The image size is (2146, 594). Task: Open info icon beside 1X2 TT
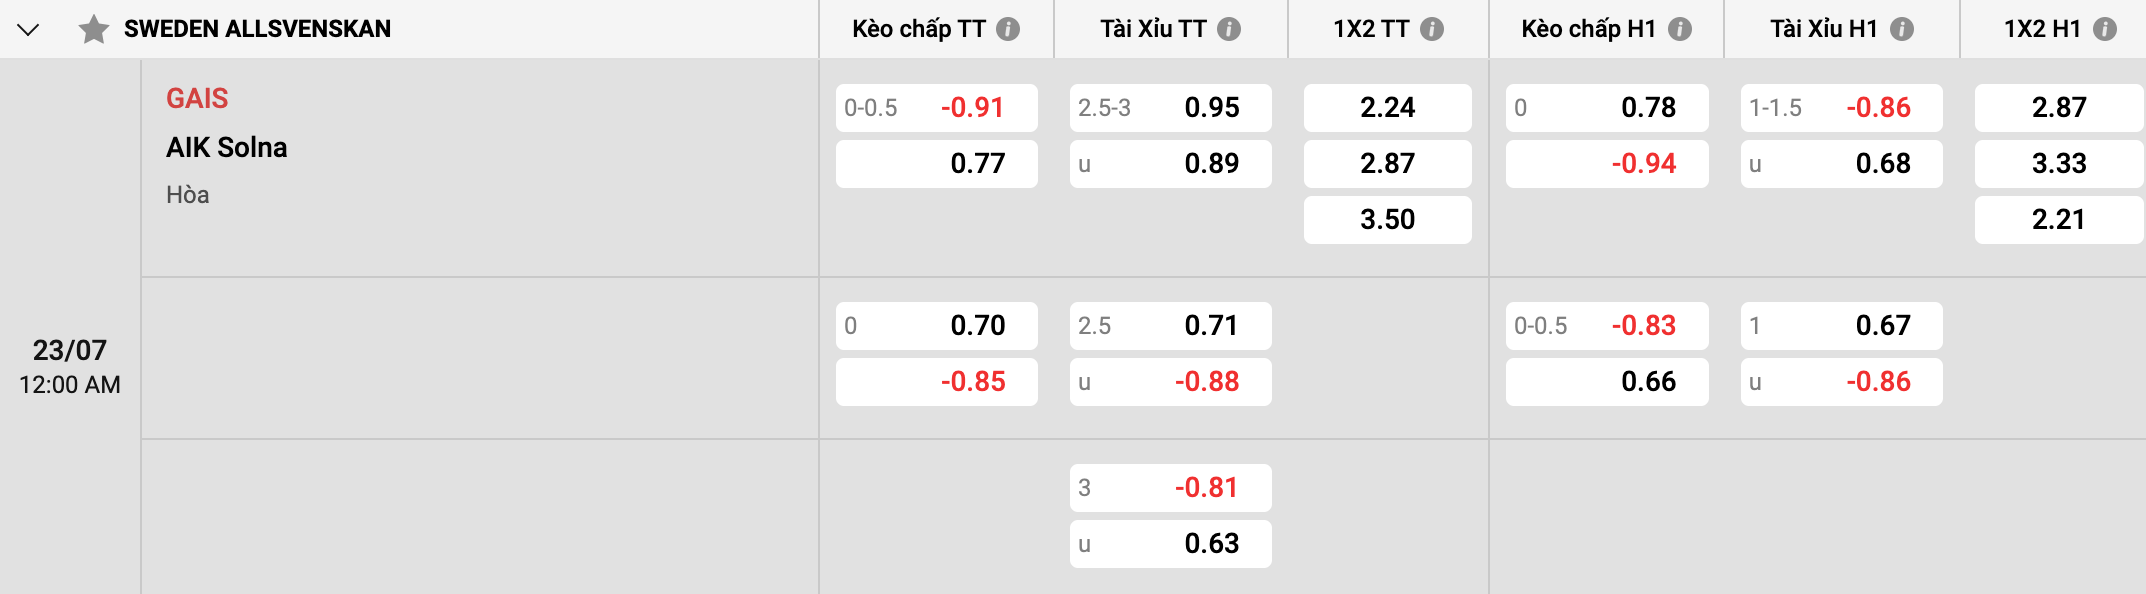click(x=1432, y=29)
